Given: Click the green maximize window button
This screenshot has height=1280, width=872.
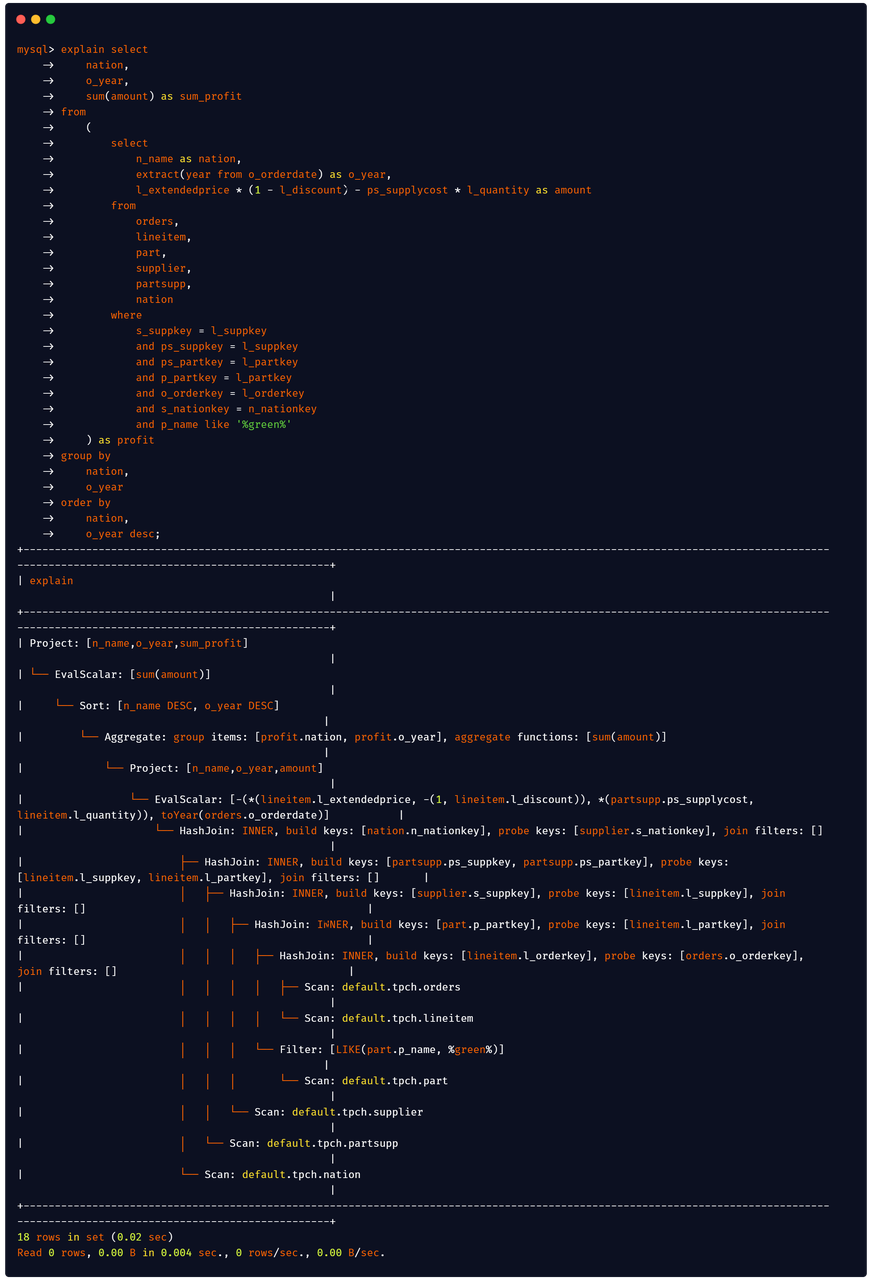Looking at the screenshot, I should (51, 19).
